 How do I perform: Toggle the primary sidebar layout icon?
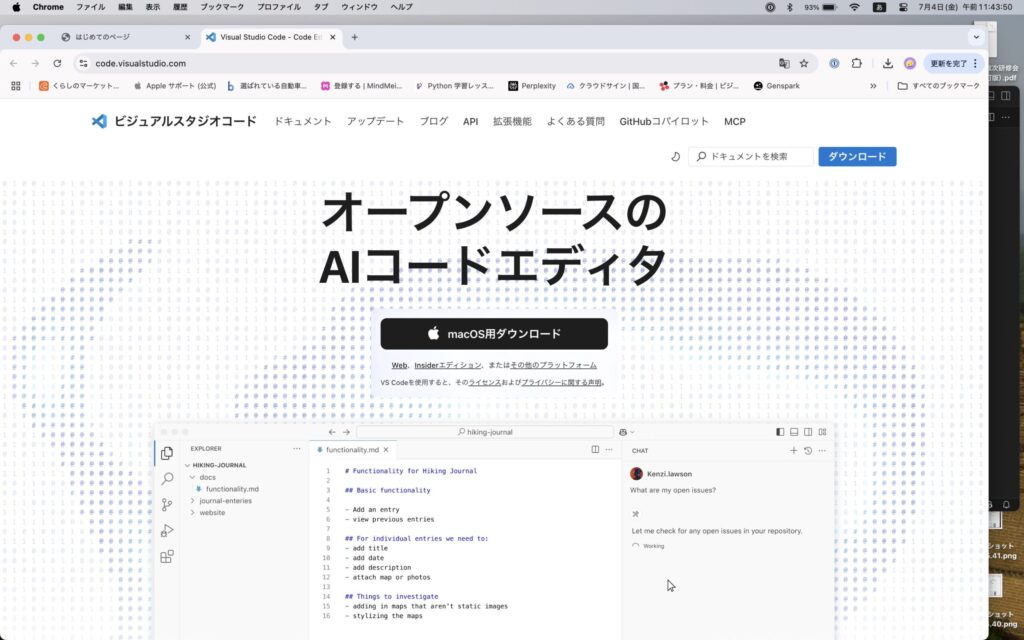pos(780,432)
